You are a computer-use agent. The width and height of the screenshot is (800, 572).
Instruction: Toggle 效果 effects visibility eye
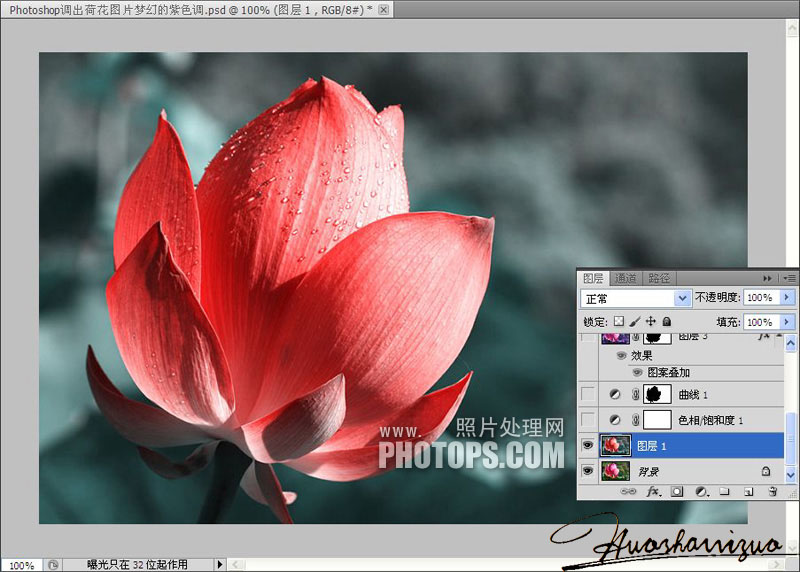pyautogui.click(x=621, y=356)
